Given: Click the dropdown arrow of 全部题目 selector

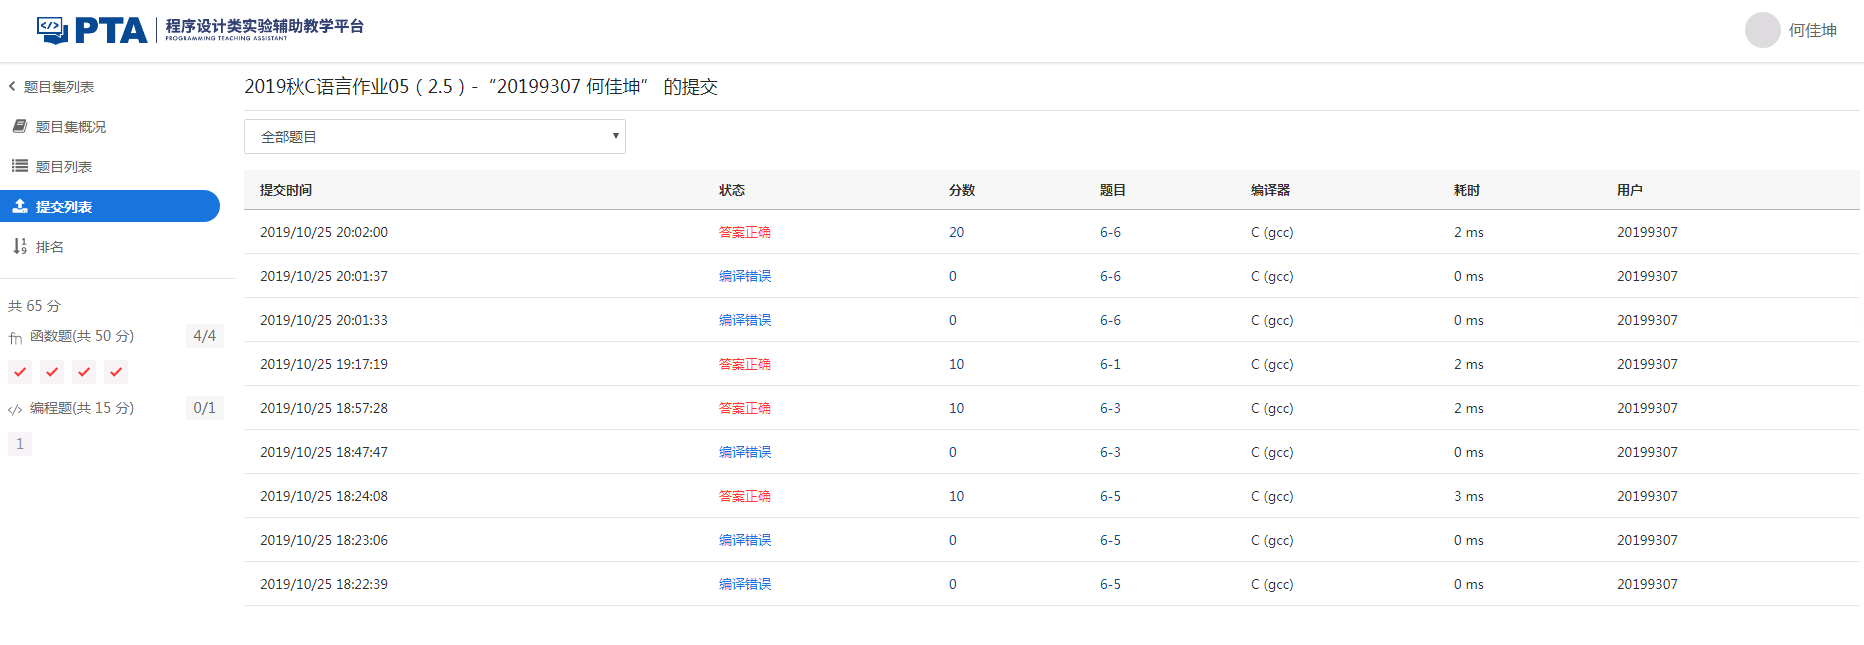Looking at the screenshot, I should point(615,136).
